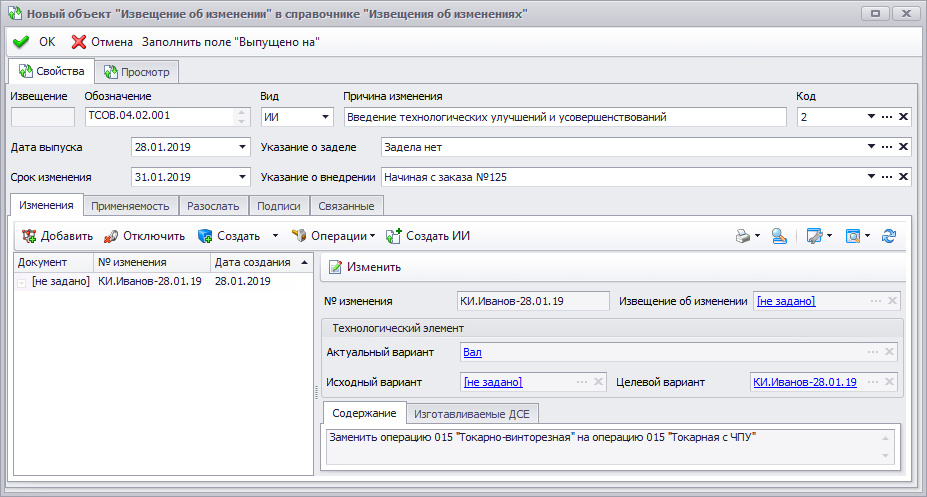Click Заполнить поле "Выпущено на" button
927x497 pixels.
231,42
